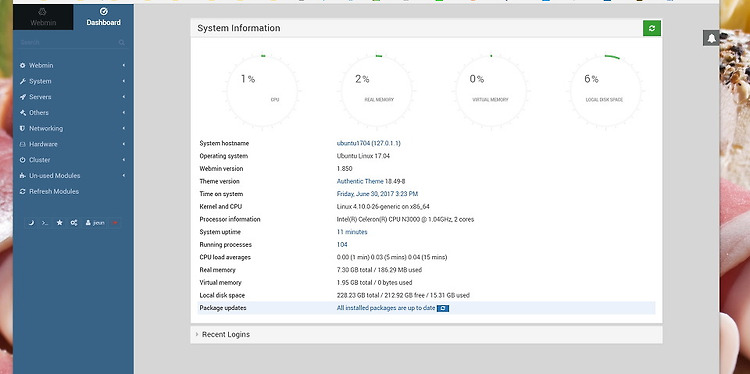Open the system time link
This screenshot has width=750, height=374.
coord(377,194)
